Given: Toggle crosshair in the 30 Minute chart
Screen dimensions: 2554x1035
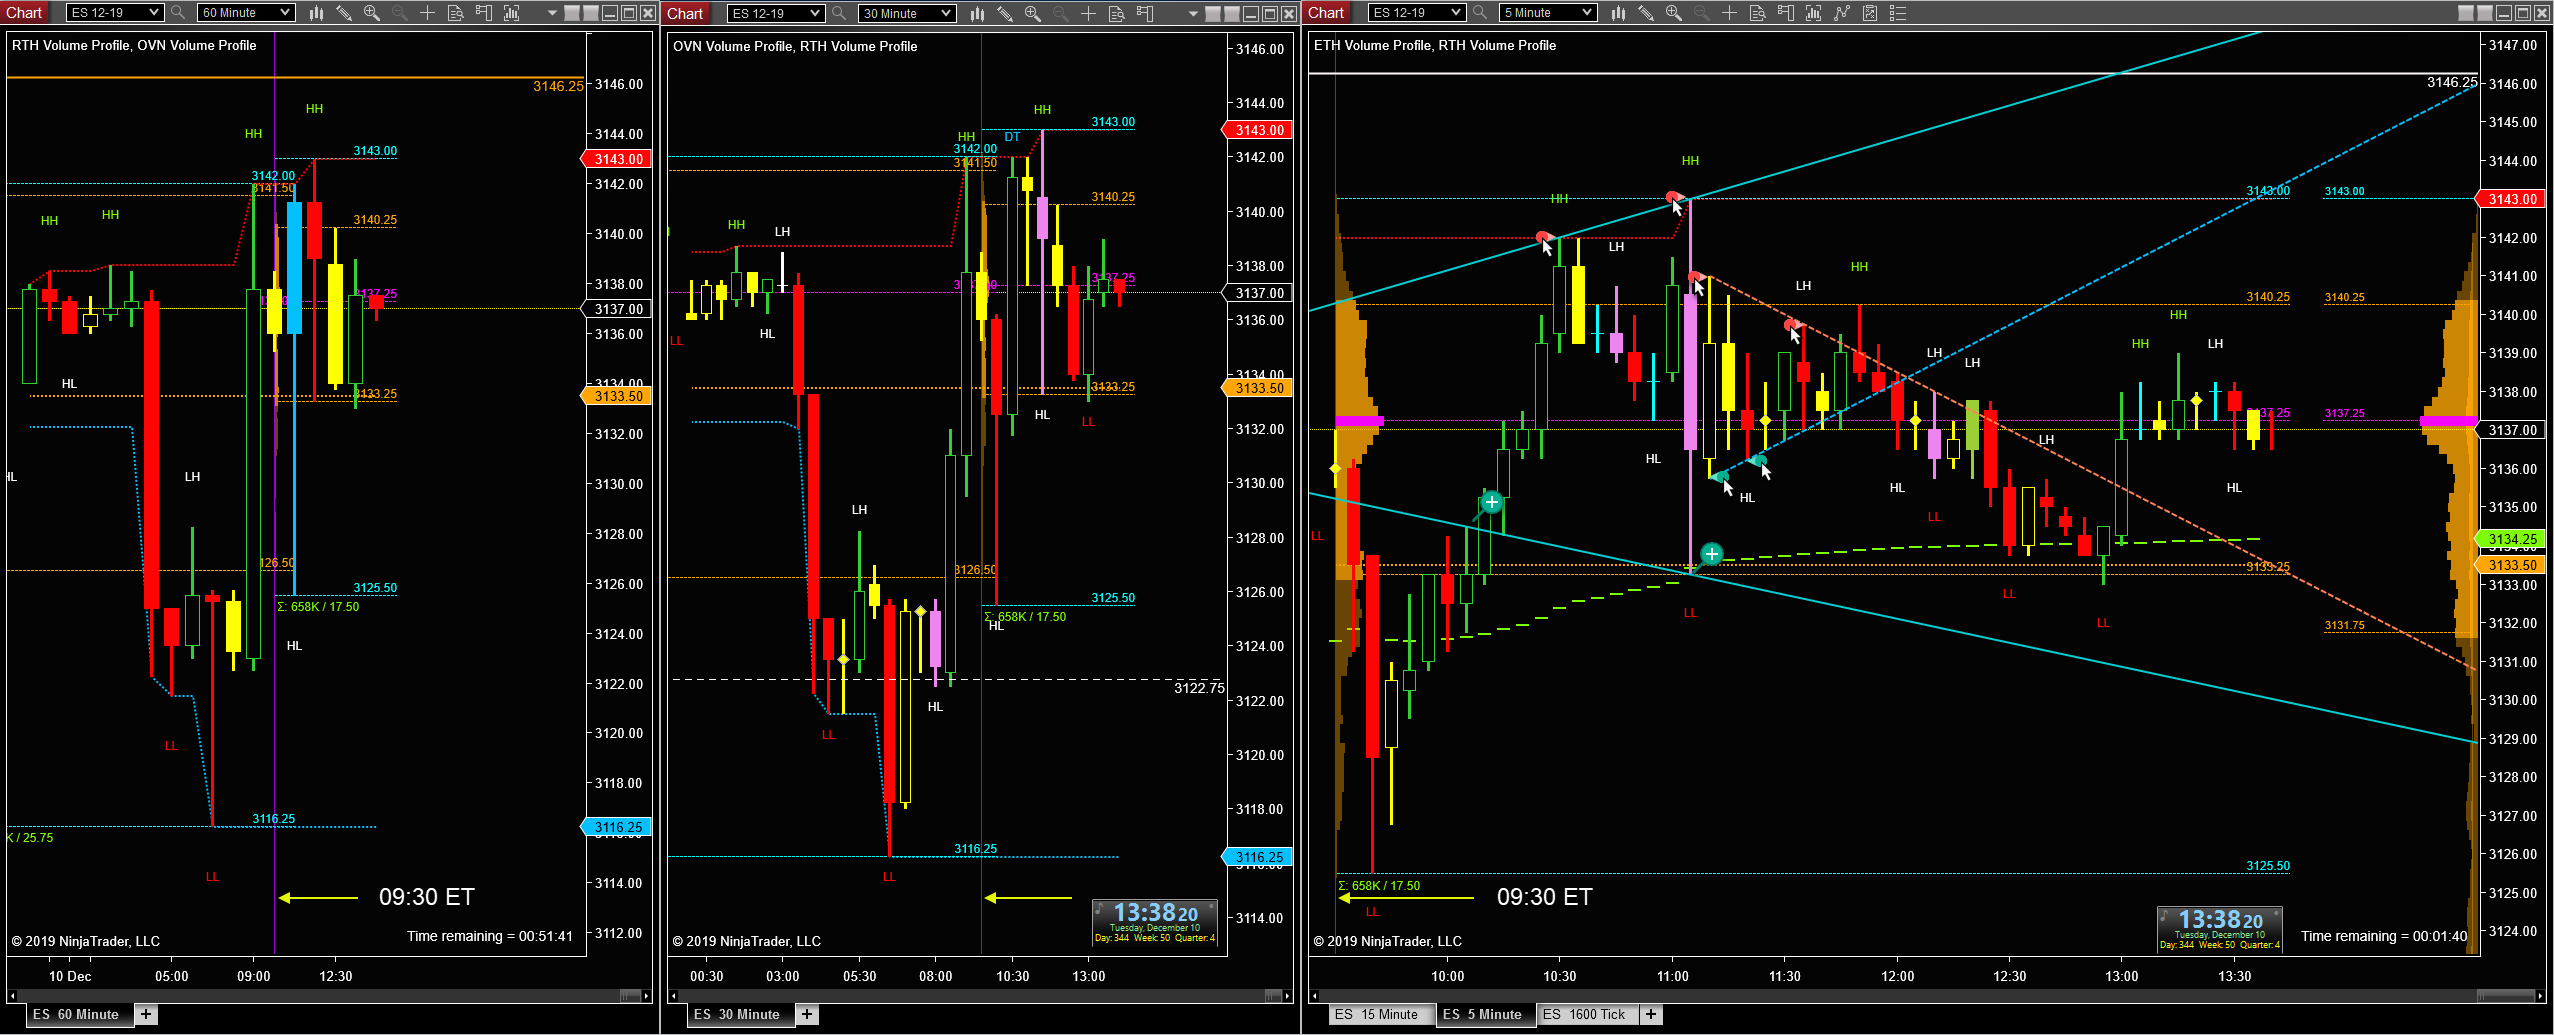Looking at the screenshot, I should 1088,13.
